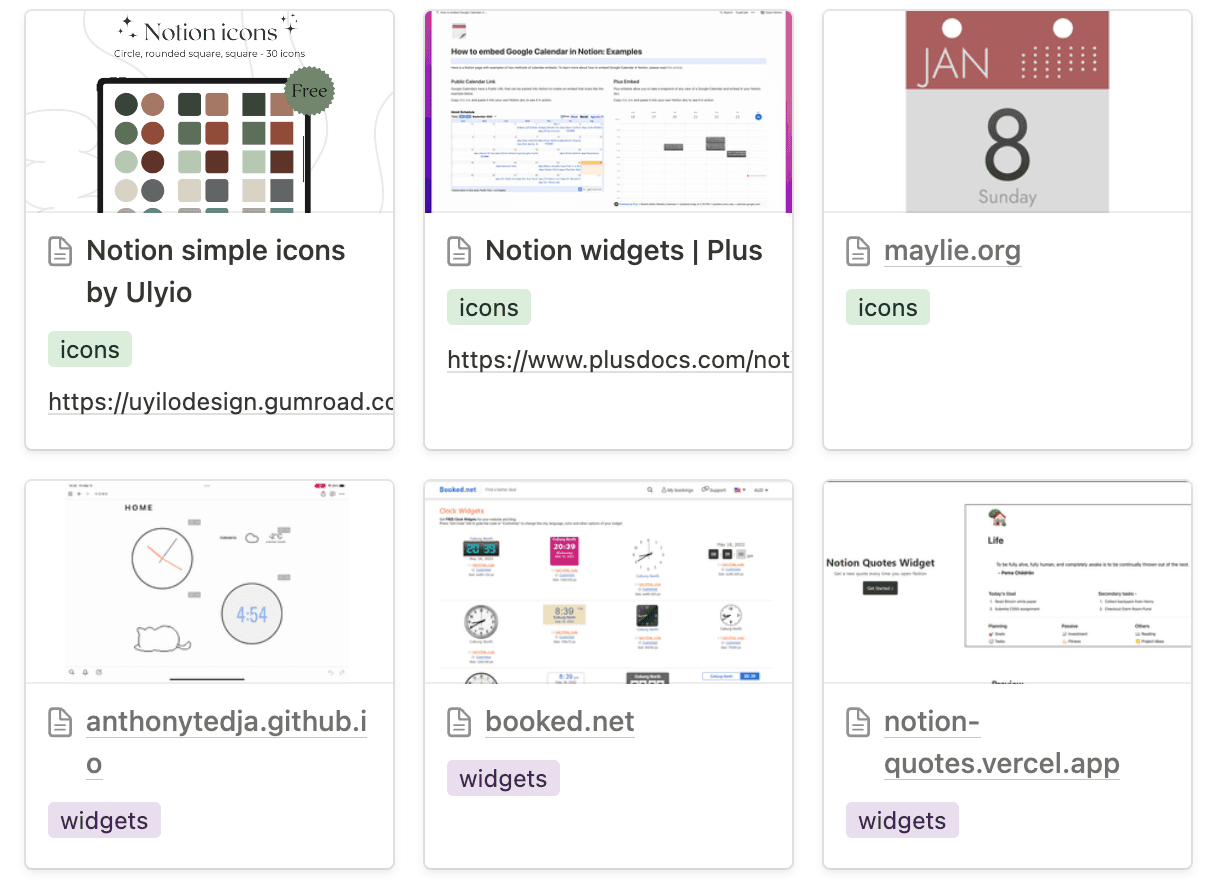This screenshot has height=886, width=1214.
Task: Click "Support" in the booked.net preview
Action: coord(714,489)
